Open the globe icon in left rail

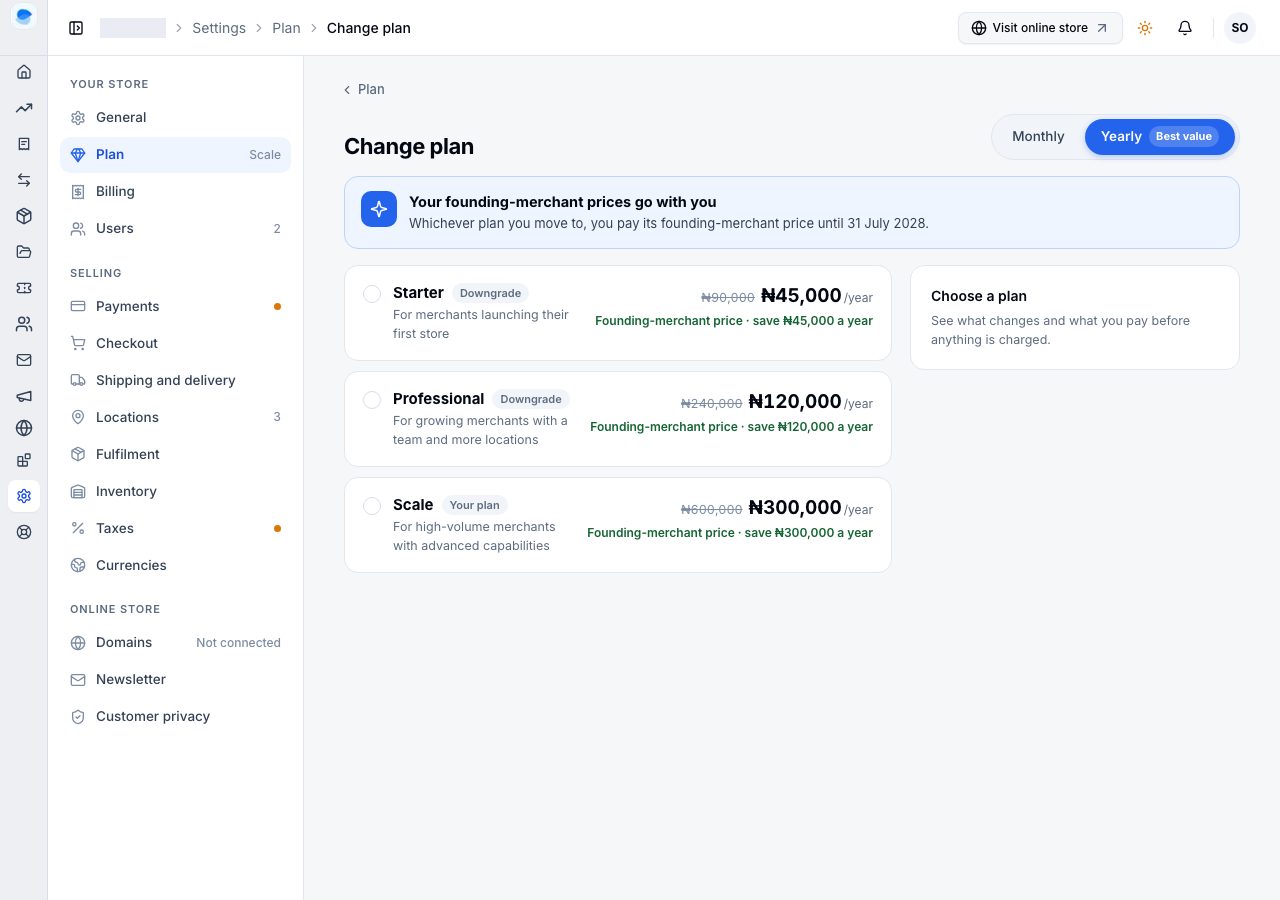[24, 428]
